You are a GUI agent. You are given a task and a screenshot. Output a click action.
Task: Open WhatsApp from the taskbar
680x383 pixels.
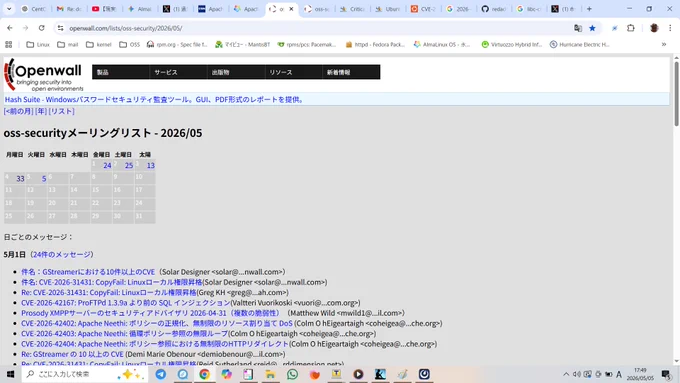(292, 374)
